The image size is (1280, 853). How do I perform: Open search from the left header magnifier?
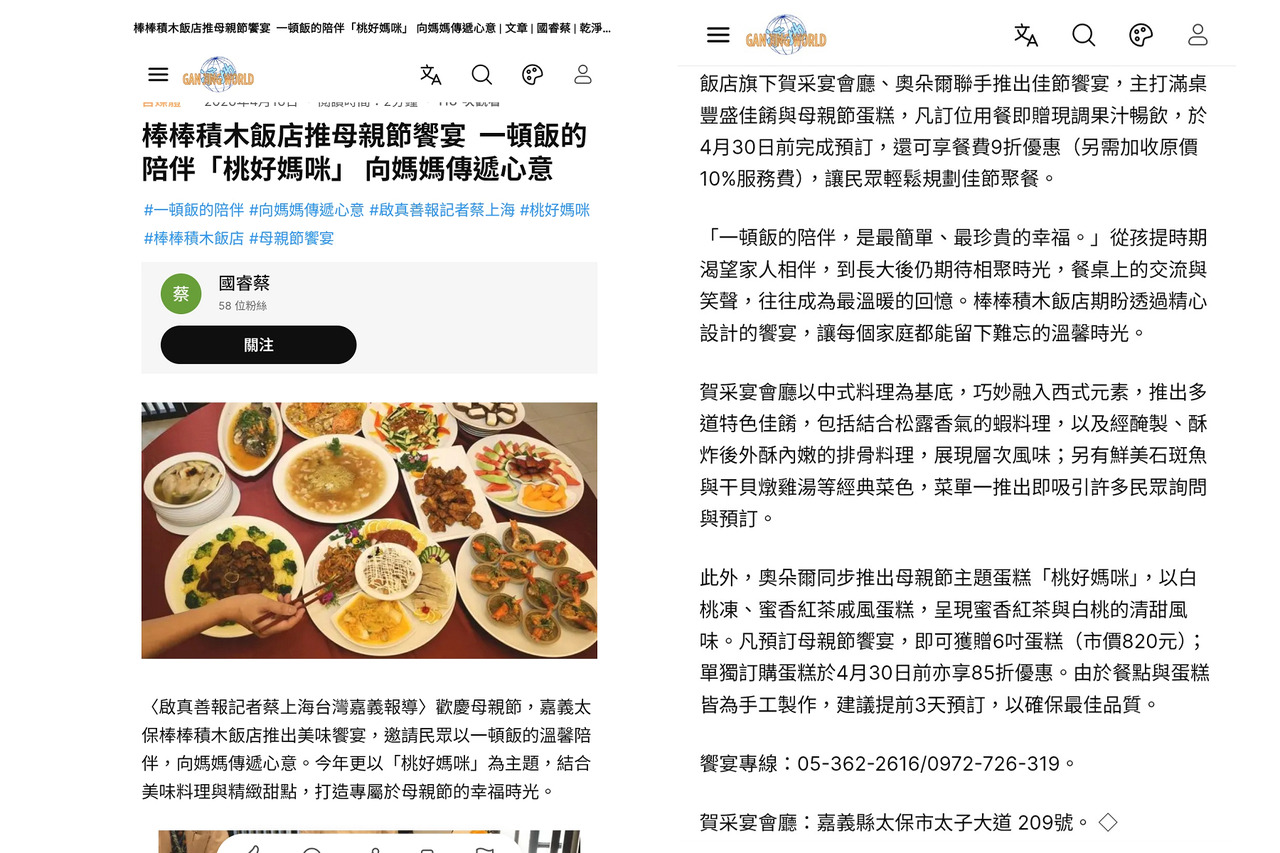(x=482, y=75)
